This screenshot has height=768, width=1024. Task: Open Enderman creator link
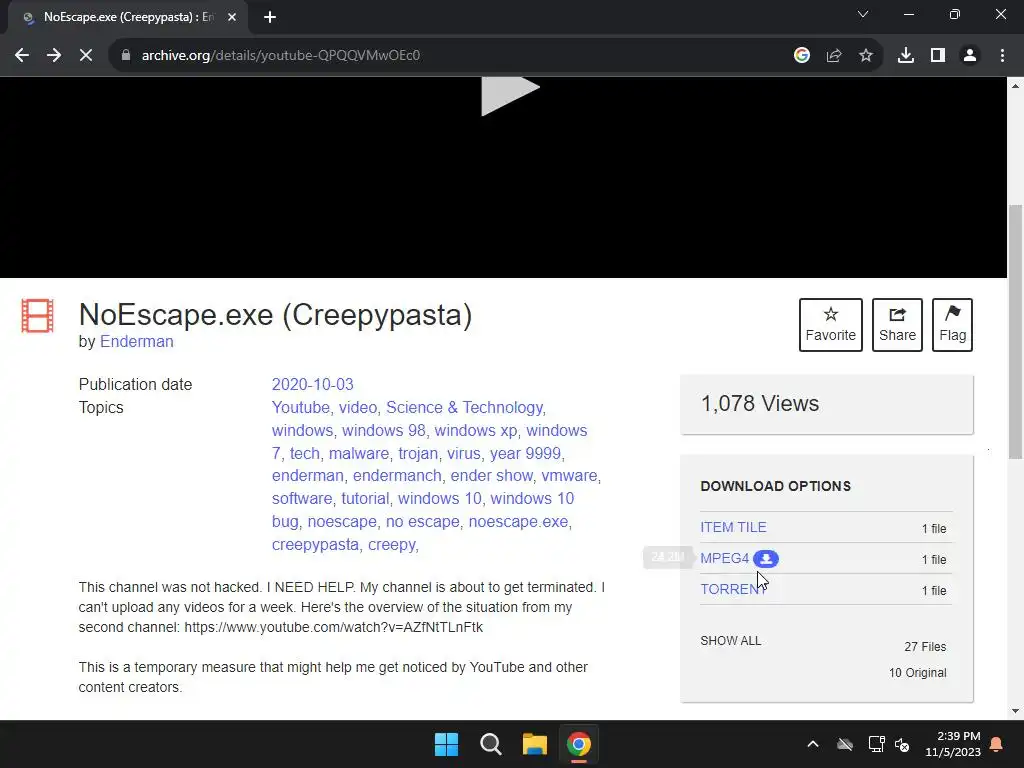click(x=136, y=342)
